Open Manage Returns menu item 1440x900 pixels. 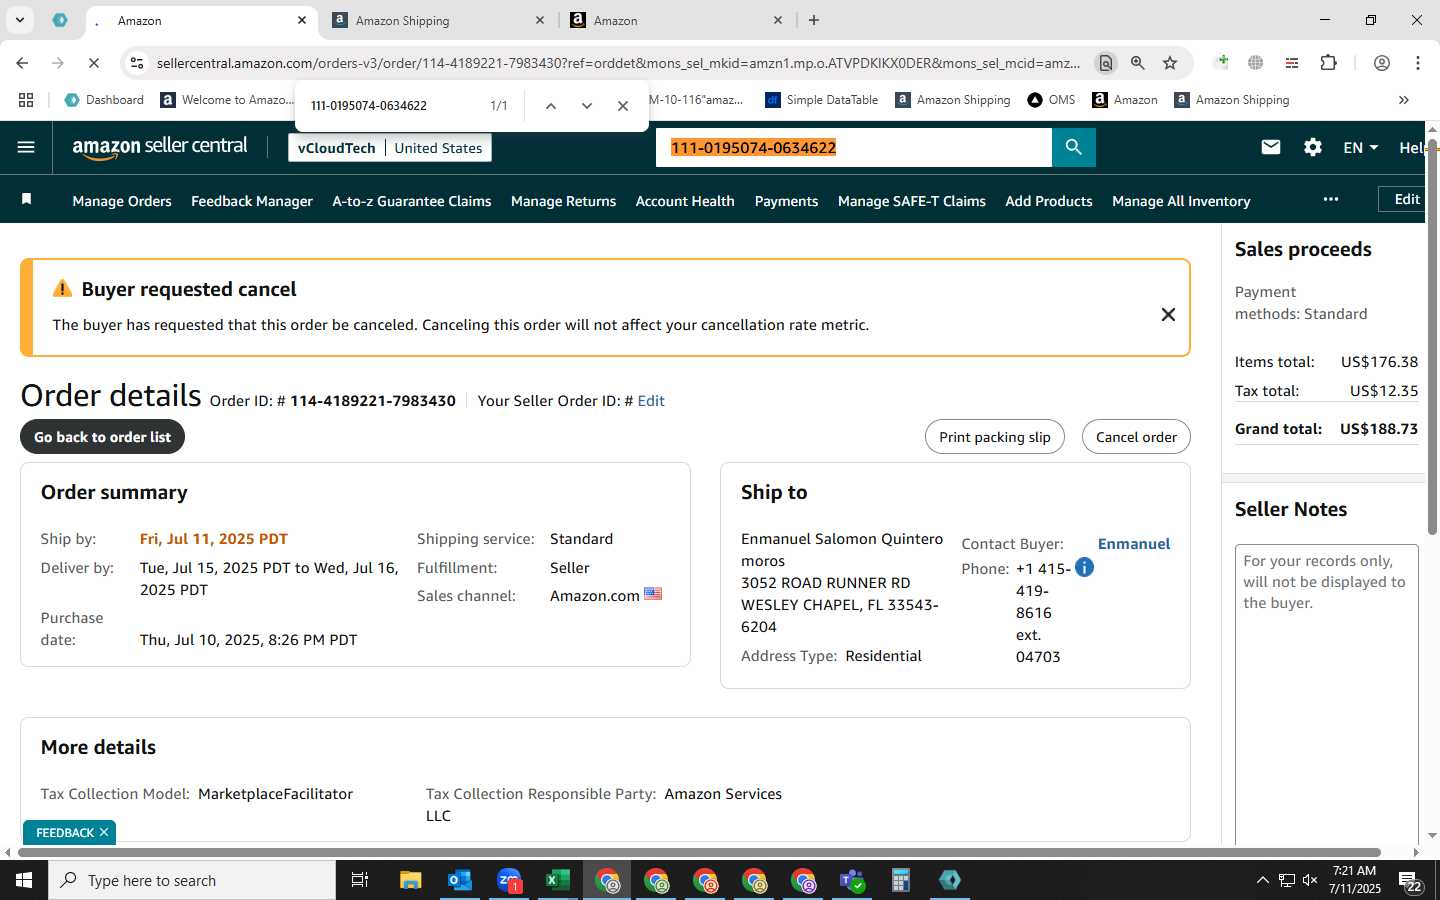563,201
